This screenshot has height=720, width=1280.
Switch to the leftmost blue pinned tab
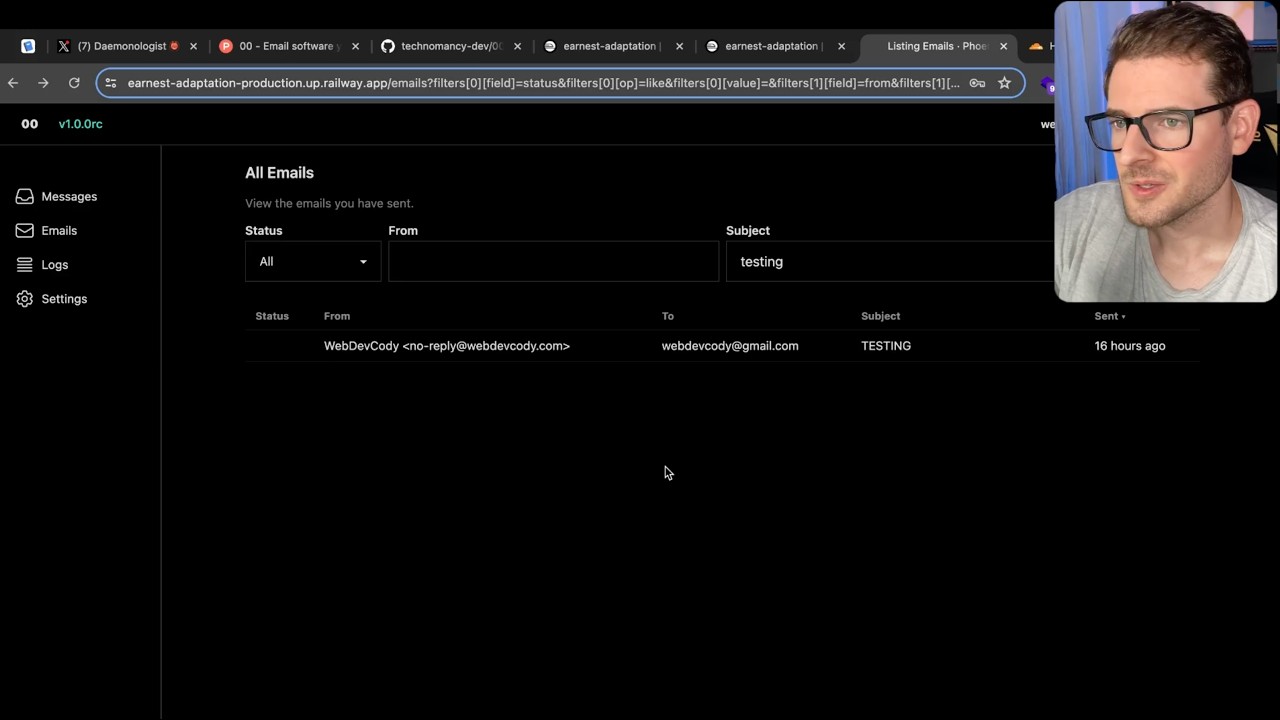pos(28,46)
